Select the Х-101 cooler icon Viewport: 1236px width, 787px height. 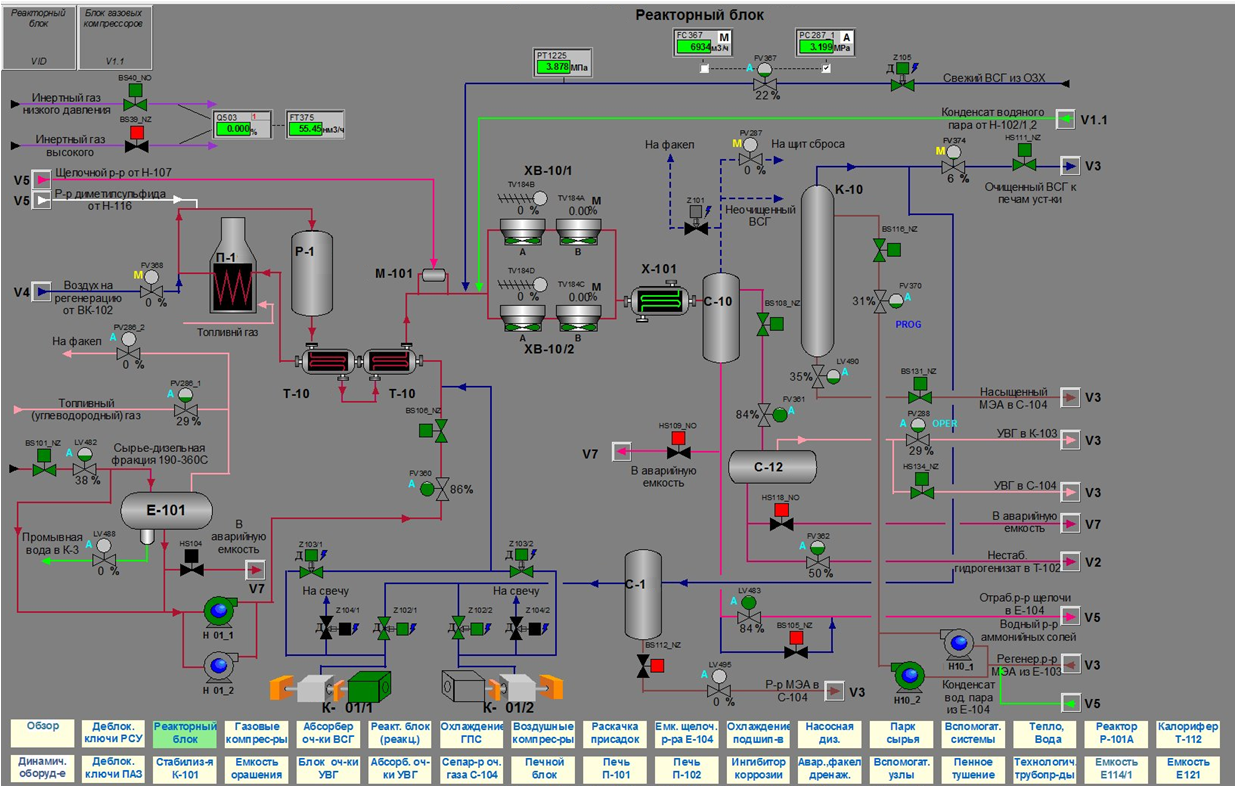click(657, 300)
